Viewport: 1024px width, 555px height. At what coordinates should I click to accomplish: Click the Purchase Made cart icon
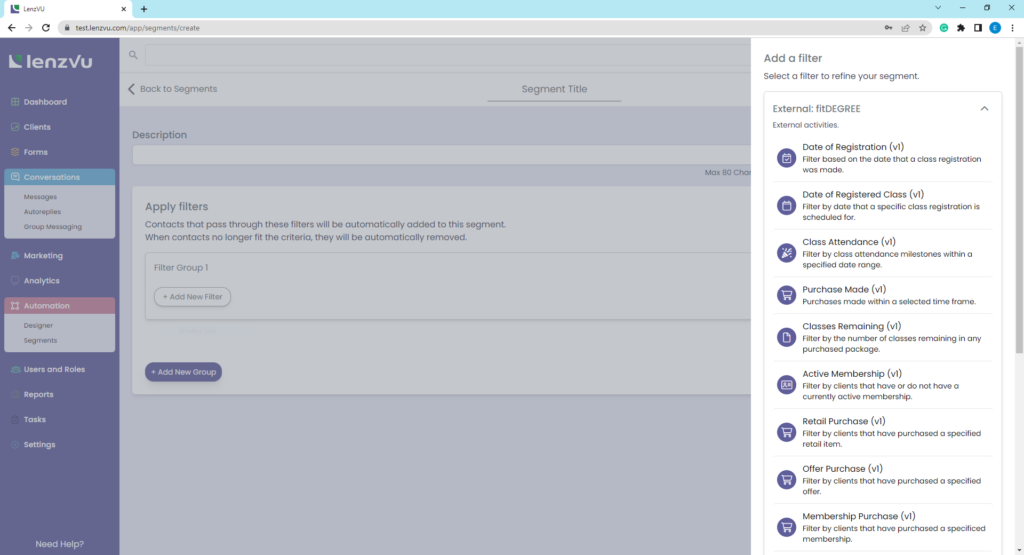(x=787, y=295)
